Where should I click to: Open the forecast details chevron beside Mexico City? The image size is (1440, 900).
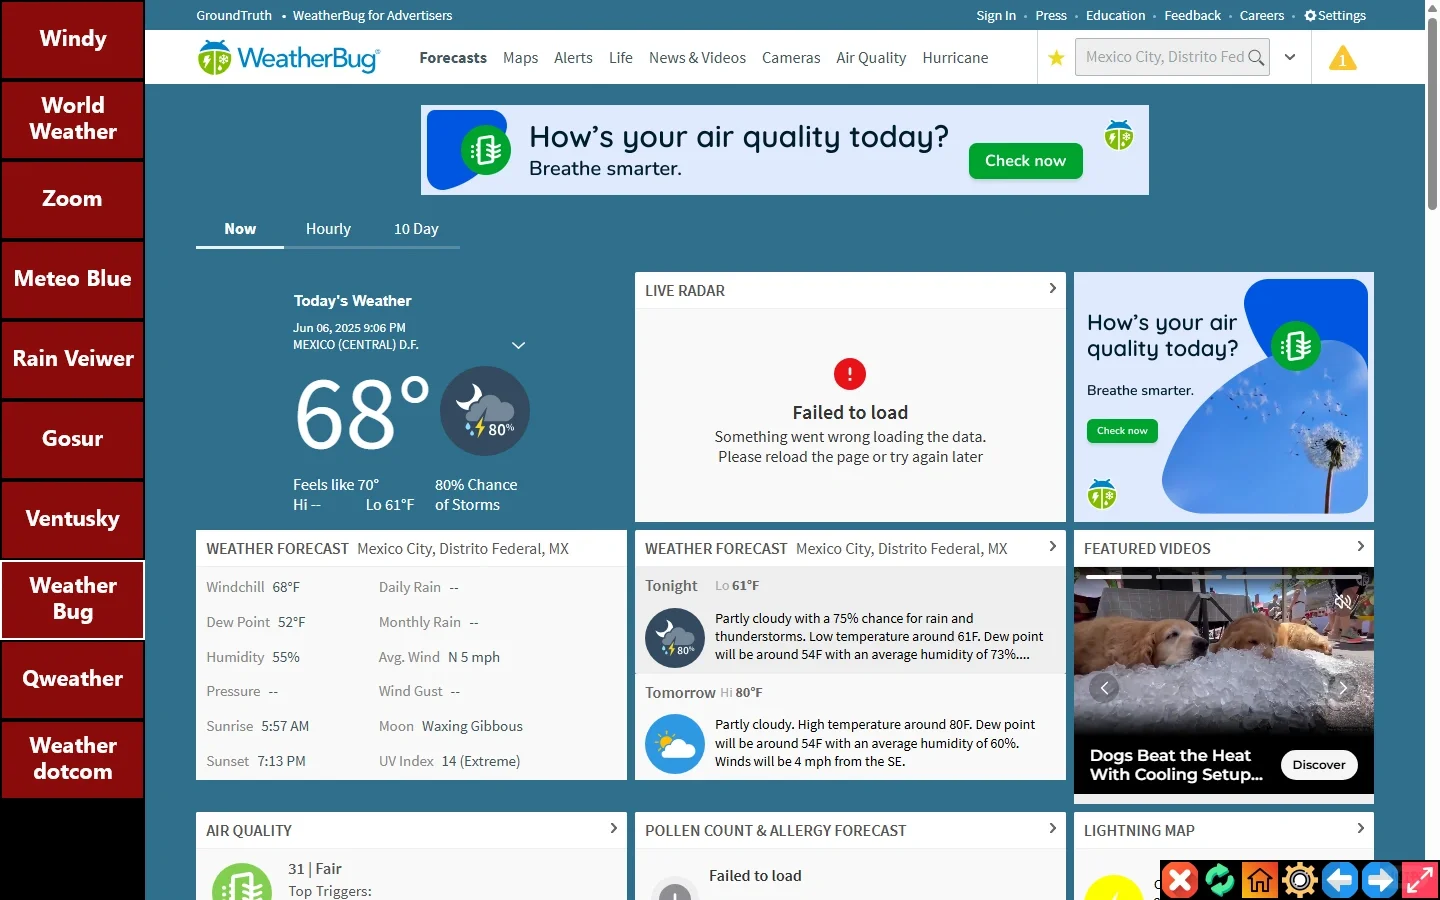pos(1052,546)
